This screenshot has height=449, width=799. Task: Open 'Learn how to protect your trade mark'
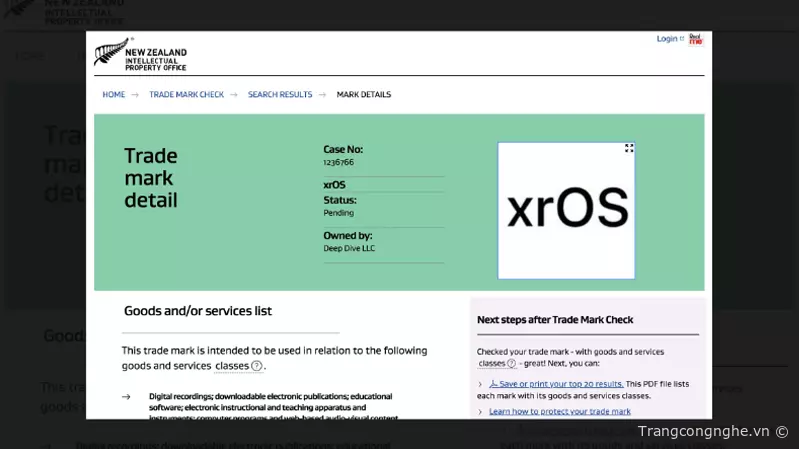pyautogui.click(x=559, y=411)
